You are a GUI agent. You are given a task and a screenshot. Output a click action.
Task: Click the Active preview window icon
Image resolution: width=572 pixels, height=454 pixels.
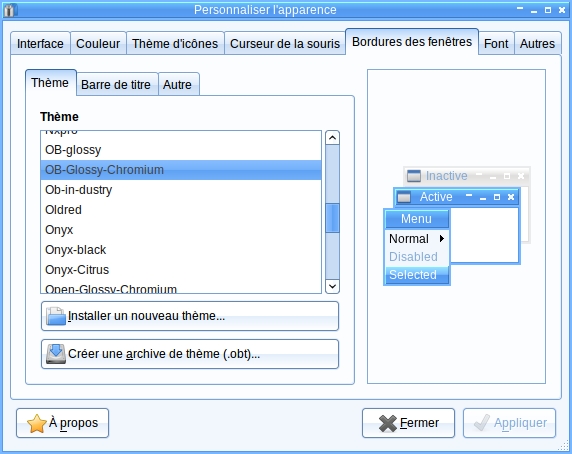click(x=404, y=197)
